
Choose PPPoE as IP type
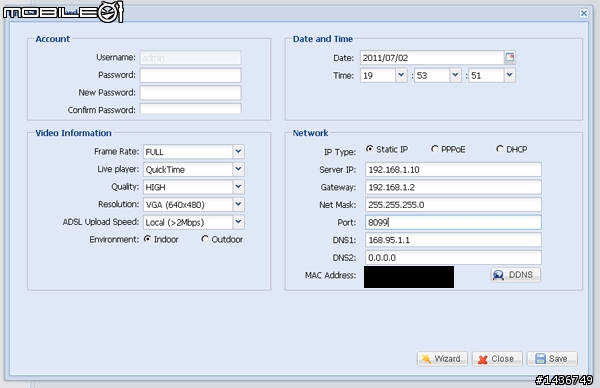tap(435, 149)
